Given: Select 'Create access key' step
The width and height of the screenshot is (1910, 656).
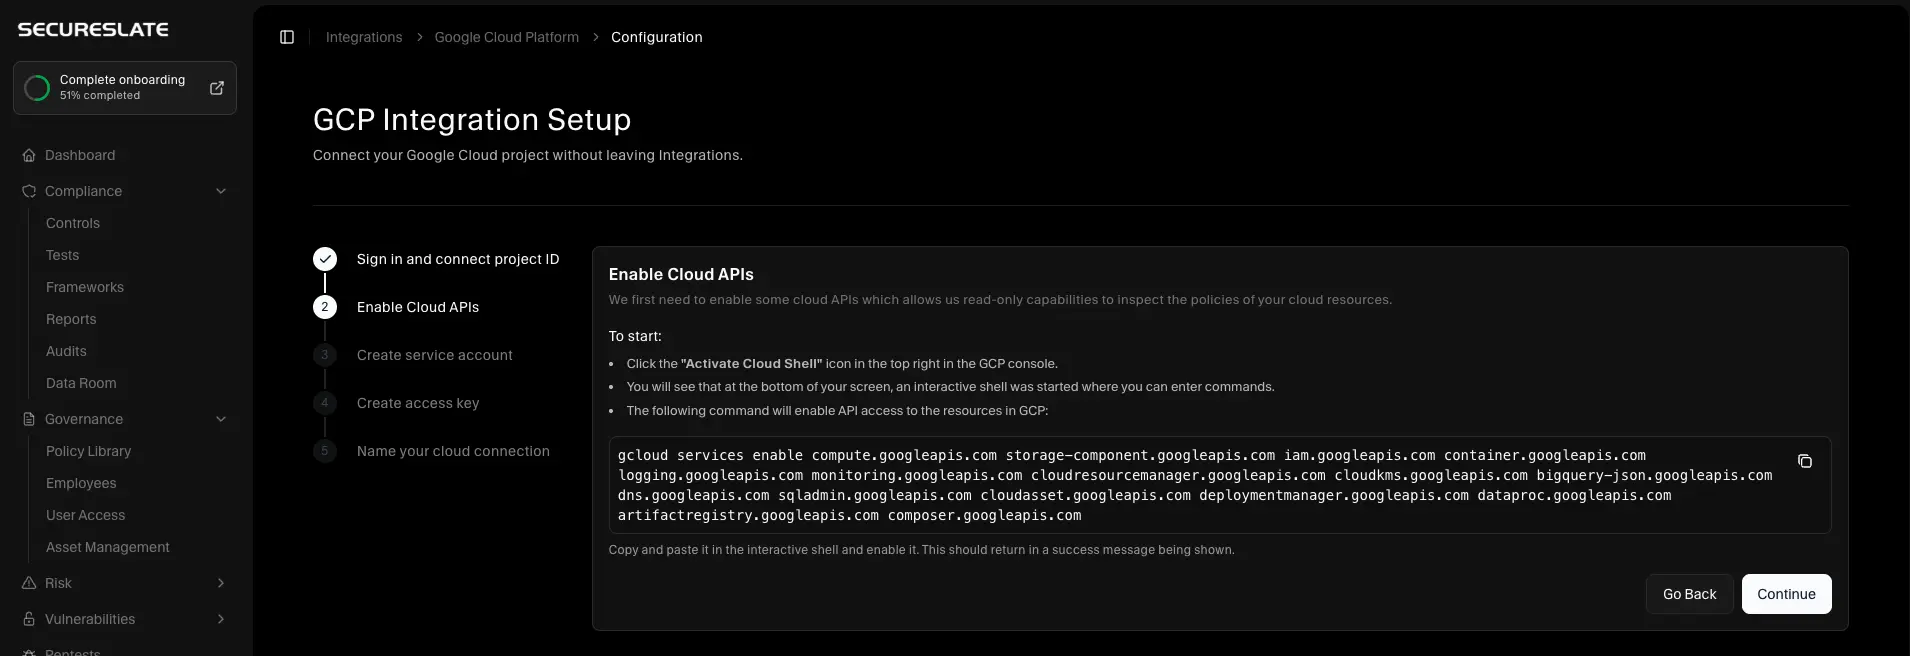Looking at the screenshot, I should (x=418, y=403).
